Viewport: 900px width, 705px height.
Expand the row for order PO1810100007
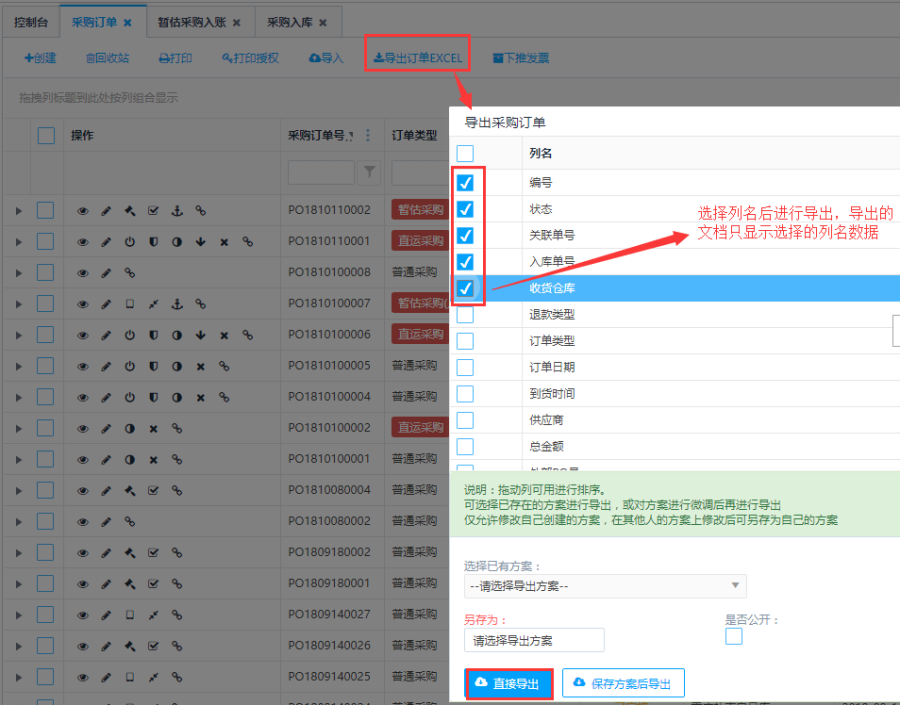click(x=18, y=304)
